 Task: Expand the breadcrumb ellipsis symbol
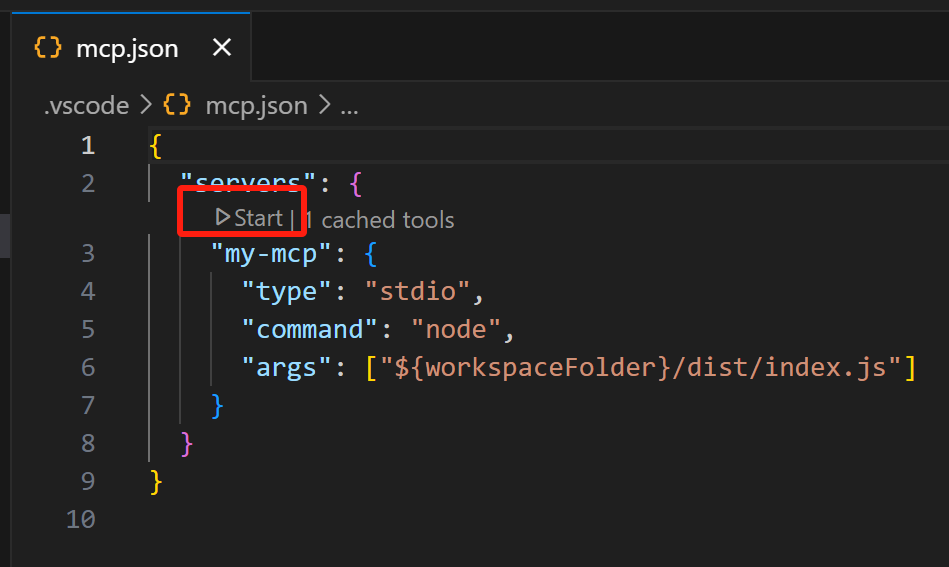[x=349, y=105]
